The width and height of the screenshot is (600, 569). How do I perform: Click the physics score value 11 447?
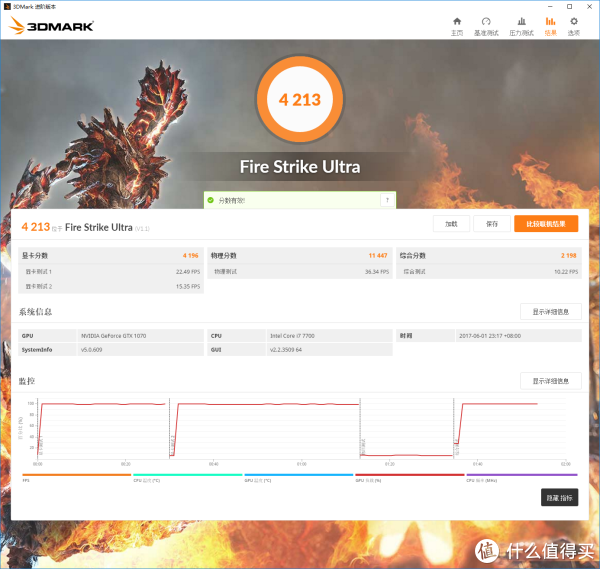click(x=378, y=255)
